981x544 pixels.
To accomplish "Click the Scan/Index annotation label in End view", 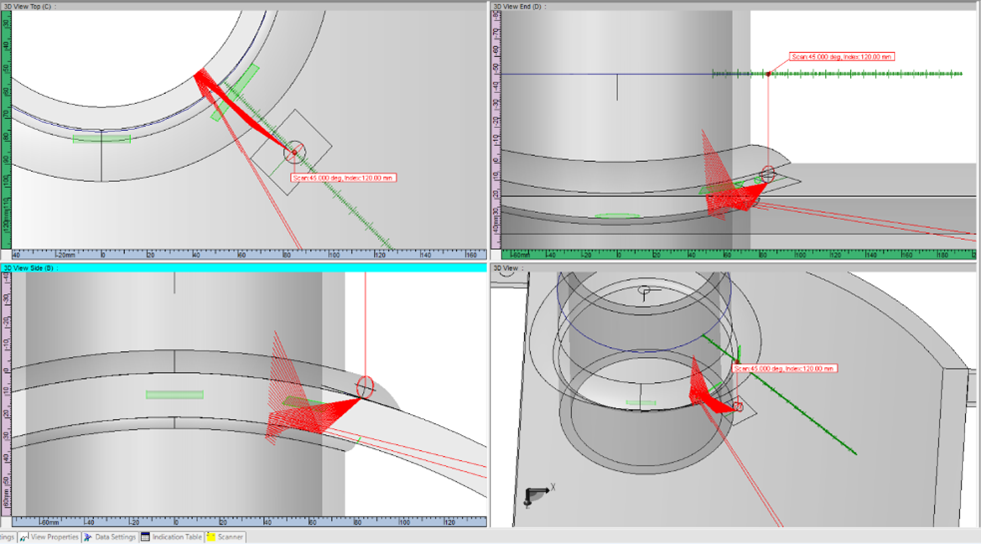I will point(840,57).
